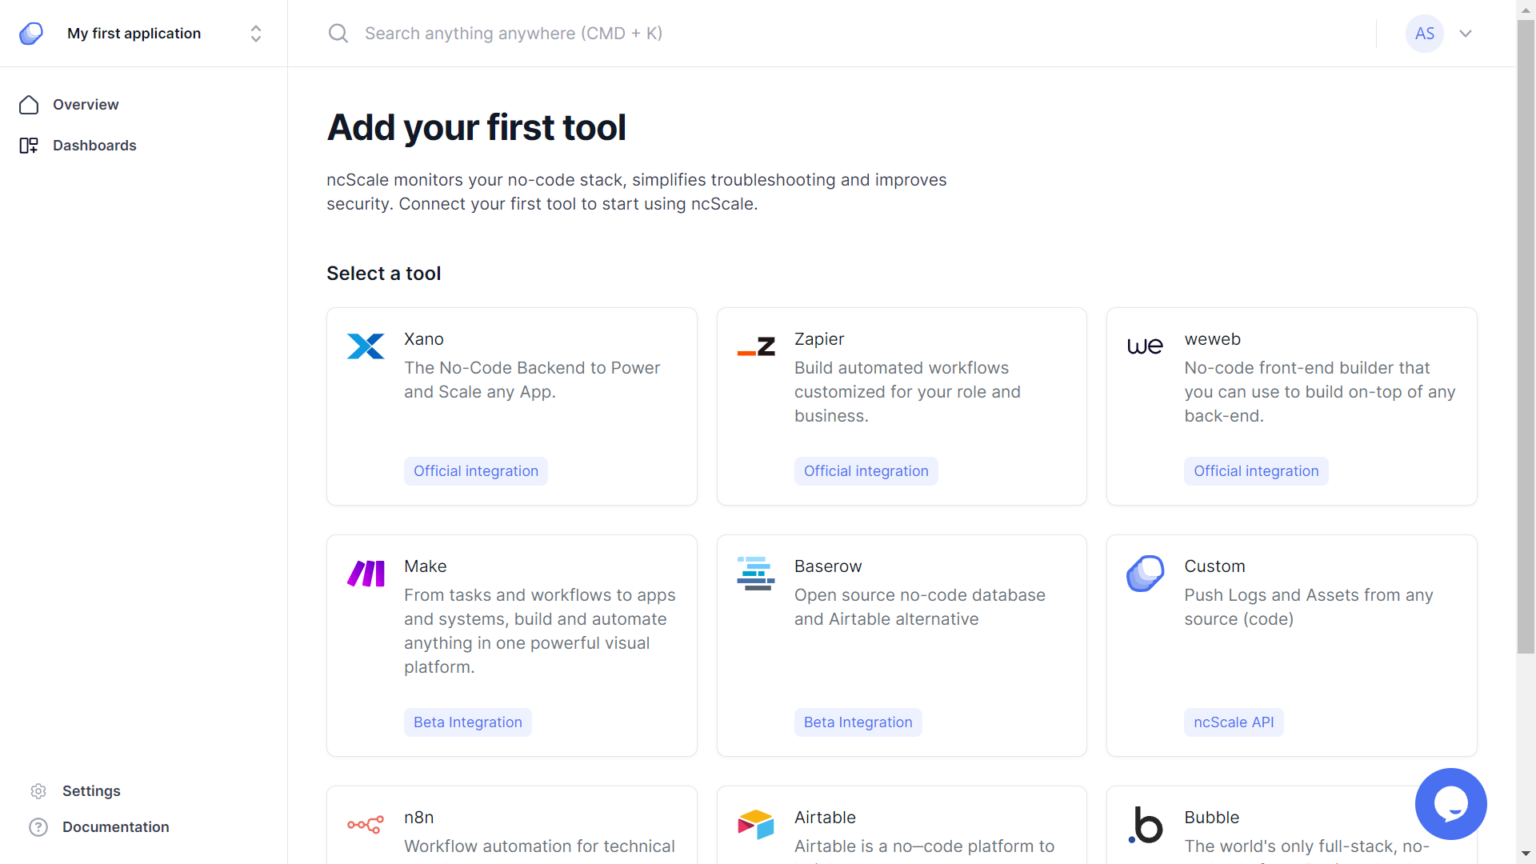Click the Xano logo icon
1536x864 pixels.
click(x=365, y=346)
